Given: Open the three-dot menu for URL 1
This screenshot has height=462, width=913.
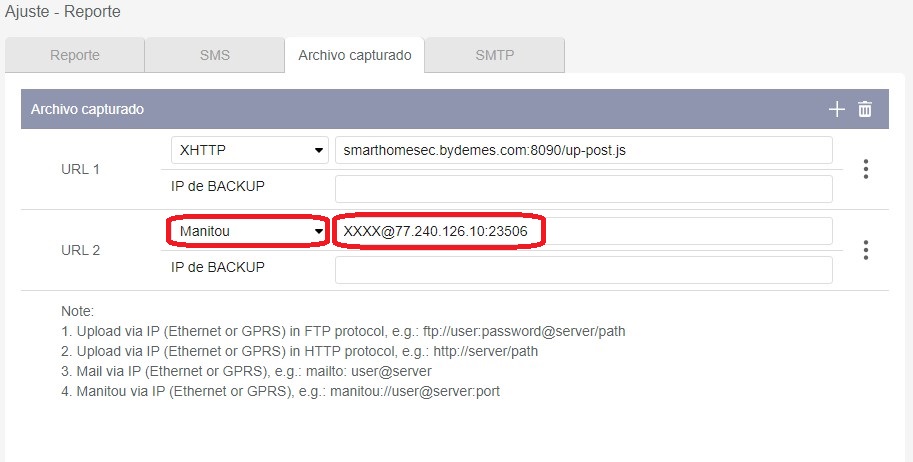Looking at the screenshot, I should [866, 169].
